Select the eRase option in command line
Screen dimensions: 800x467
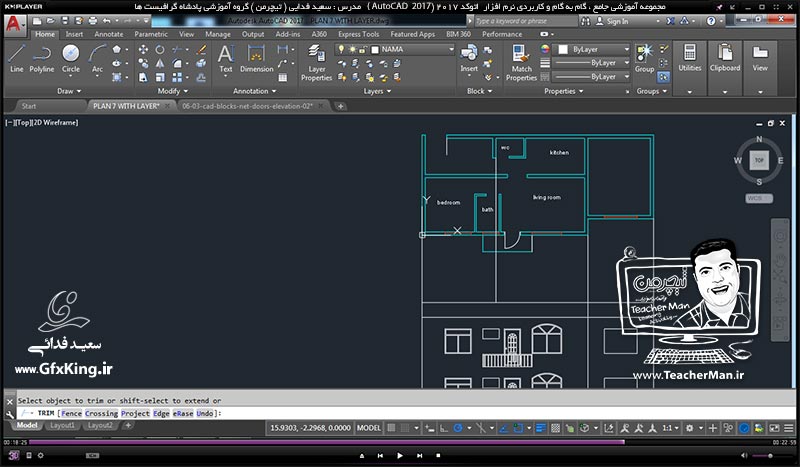pyautogui.click(x=183, y=413)
